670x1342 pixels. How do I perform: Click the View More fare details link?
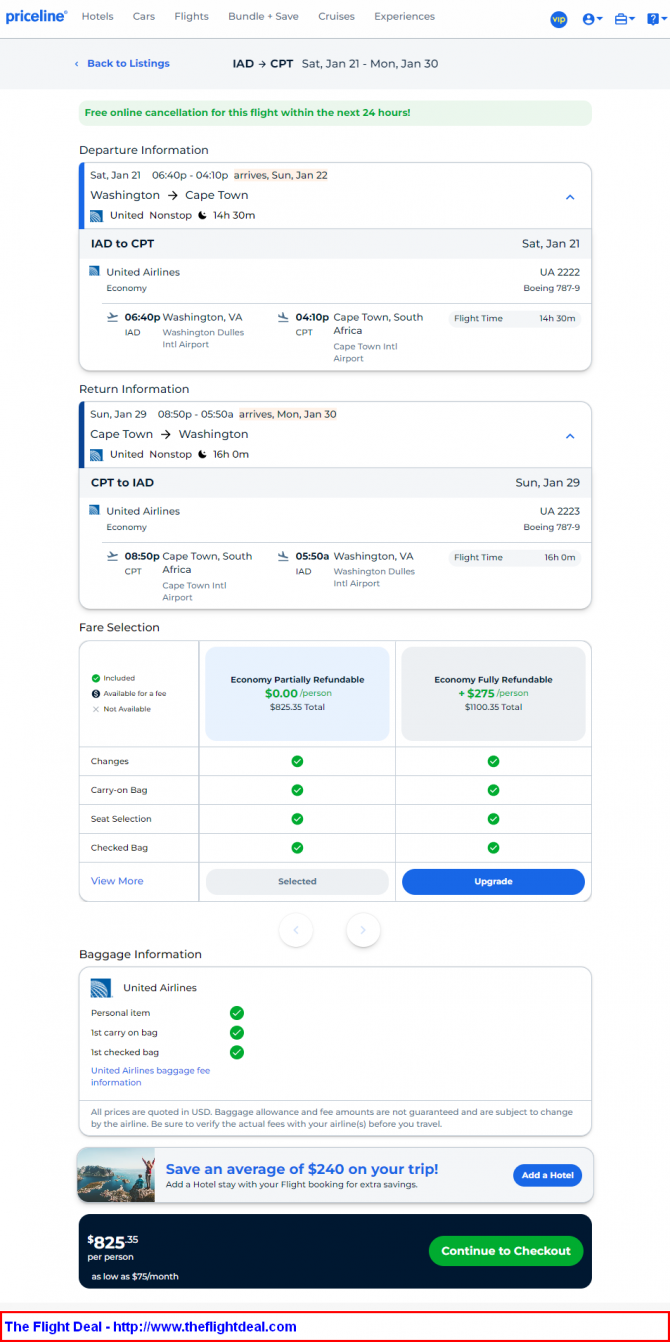tap(117, 881)
